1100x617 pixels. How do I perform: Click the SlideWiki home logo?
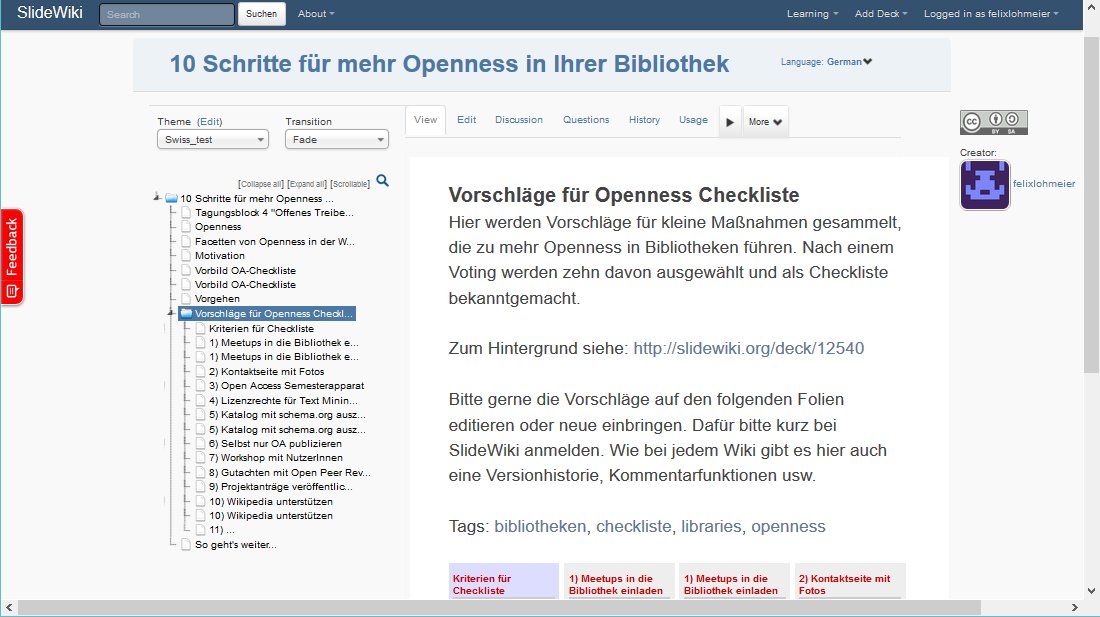50,13
